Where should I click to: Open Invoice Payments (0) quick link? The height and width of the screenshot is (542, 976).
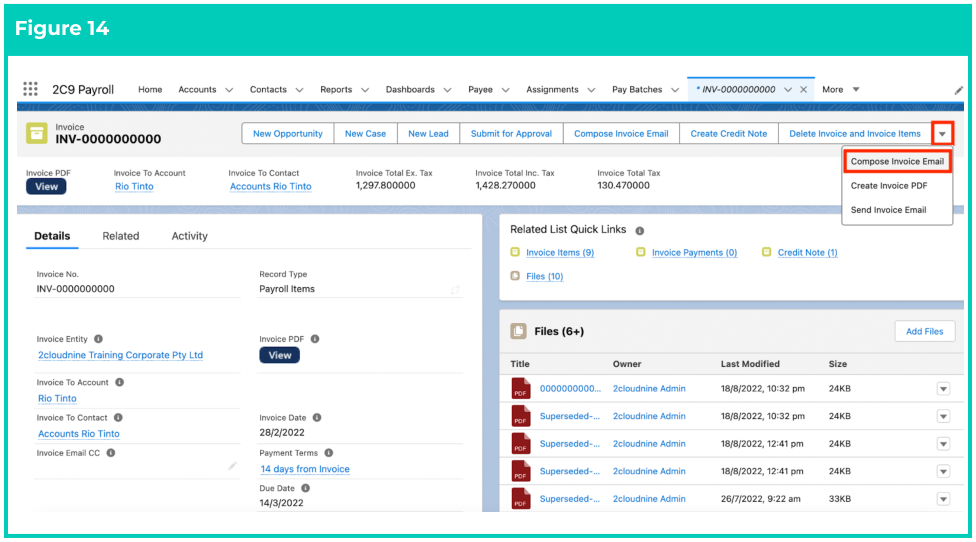[694, 253]
